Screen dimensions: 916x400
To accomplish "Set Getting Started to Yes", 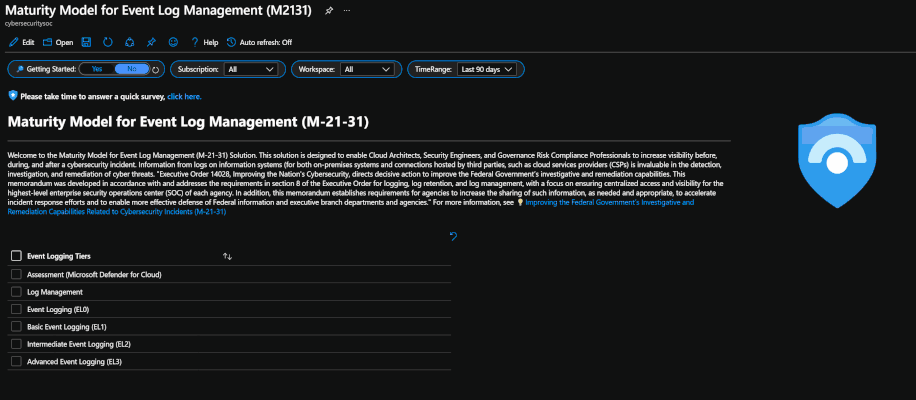I will coord(97,69).
